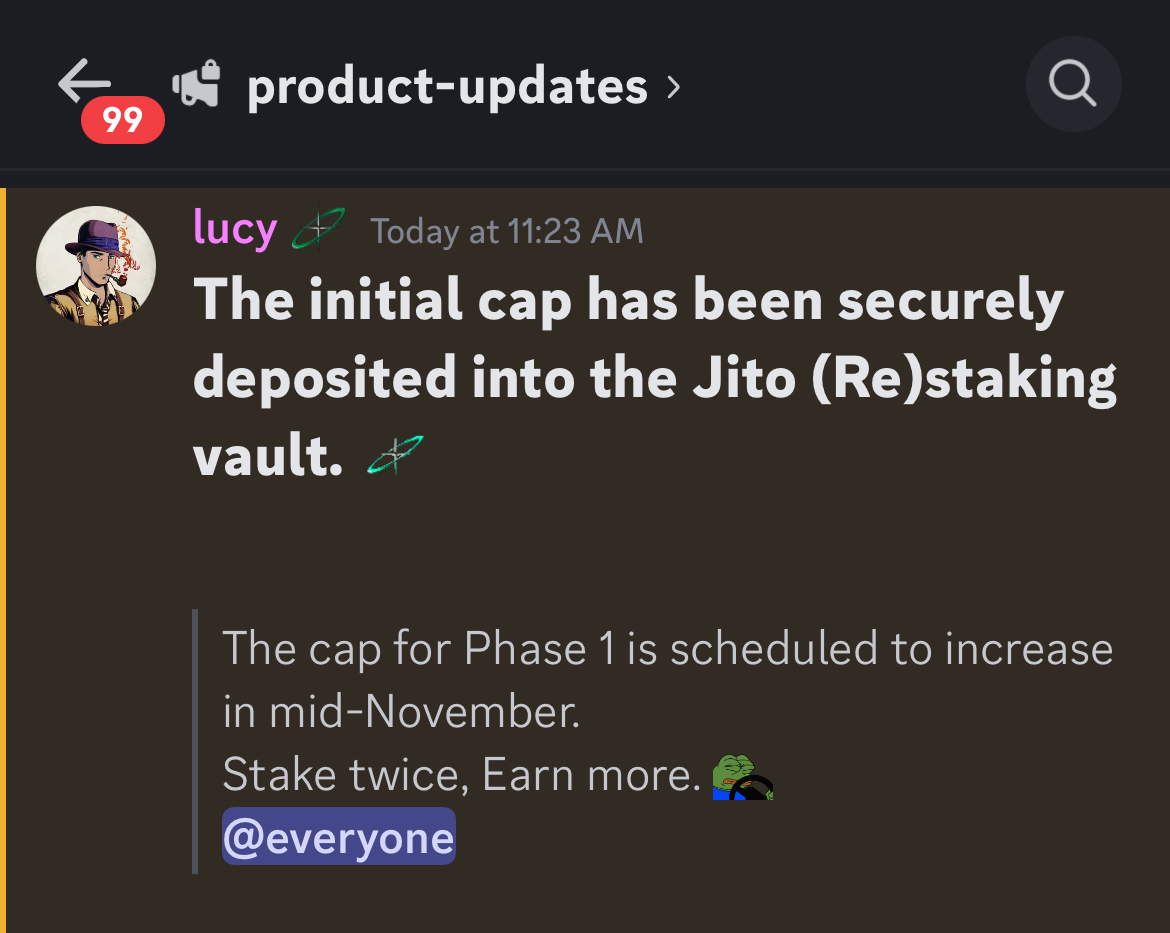Screen dimensions: 1170x933
Task: Click the "deposited into the Jito (Re)staking" line
Action: [654, 378]
